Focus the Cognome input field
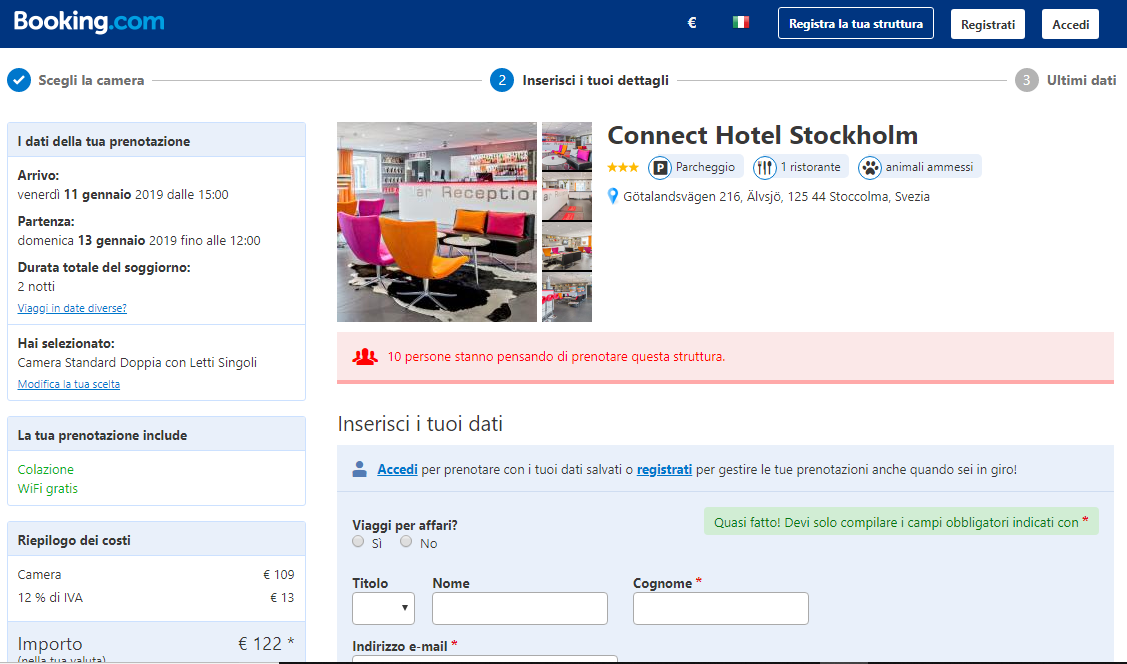Viewport: 1127px width, 664px height. click(x=721, y=609)
